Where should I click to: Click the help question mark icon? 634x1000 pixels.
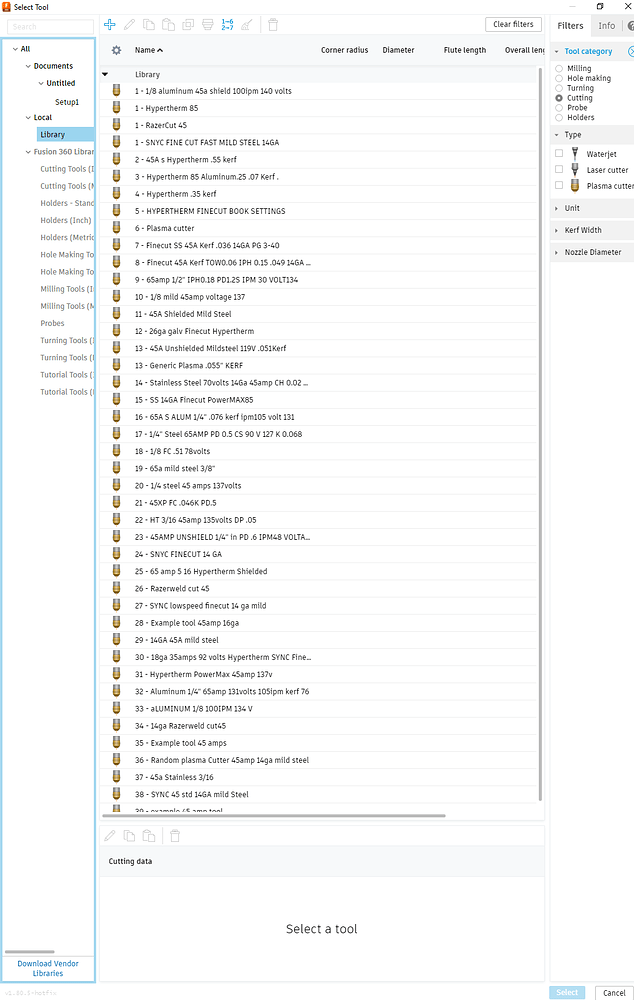(631, 26)
